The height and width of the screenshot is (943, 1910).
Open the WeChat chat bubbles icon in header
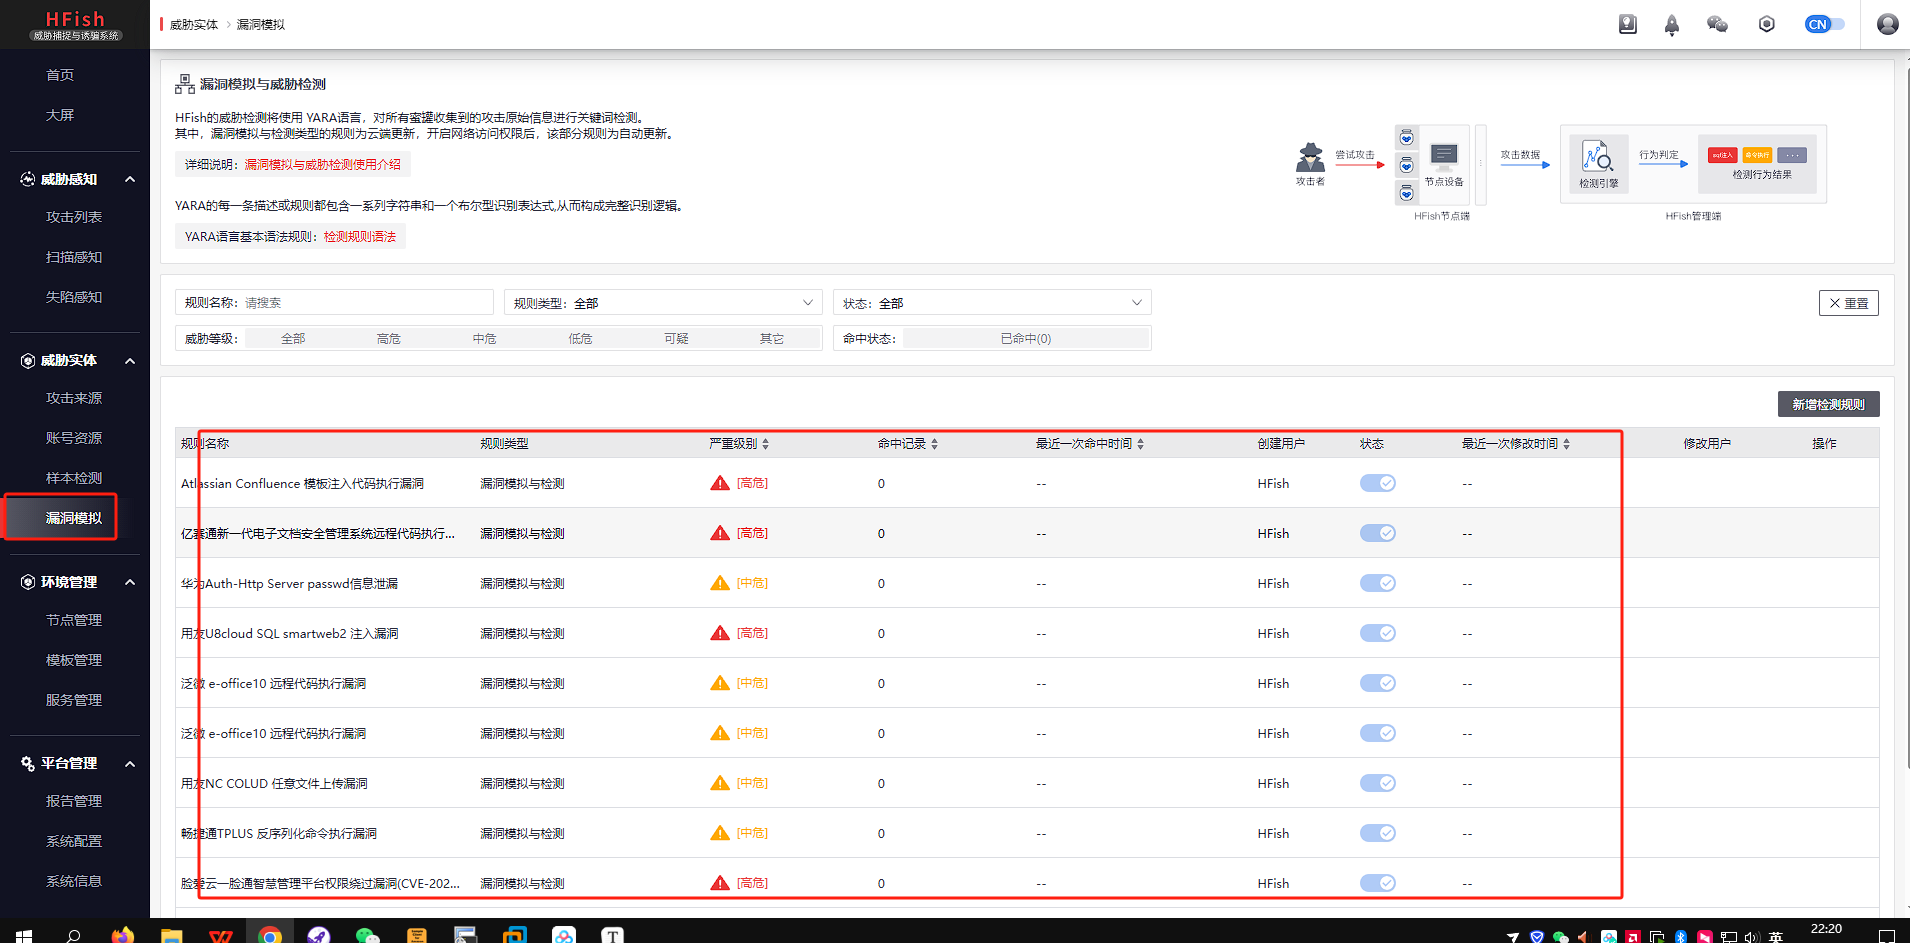[x=1717, y=24]
